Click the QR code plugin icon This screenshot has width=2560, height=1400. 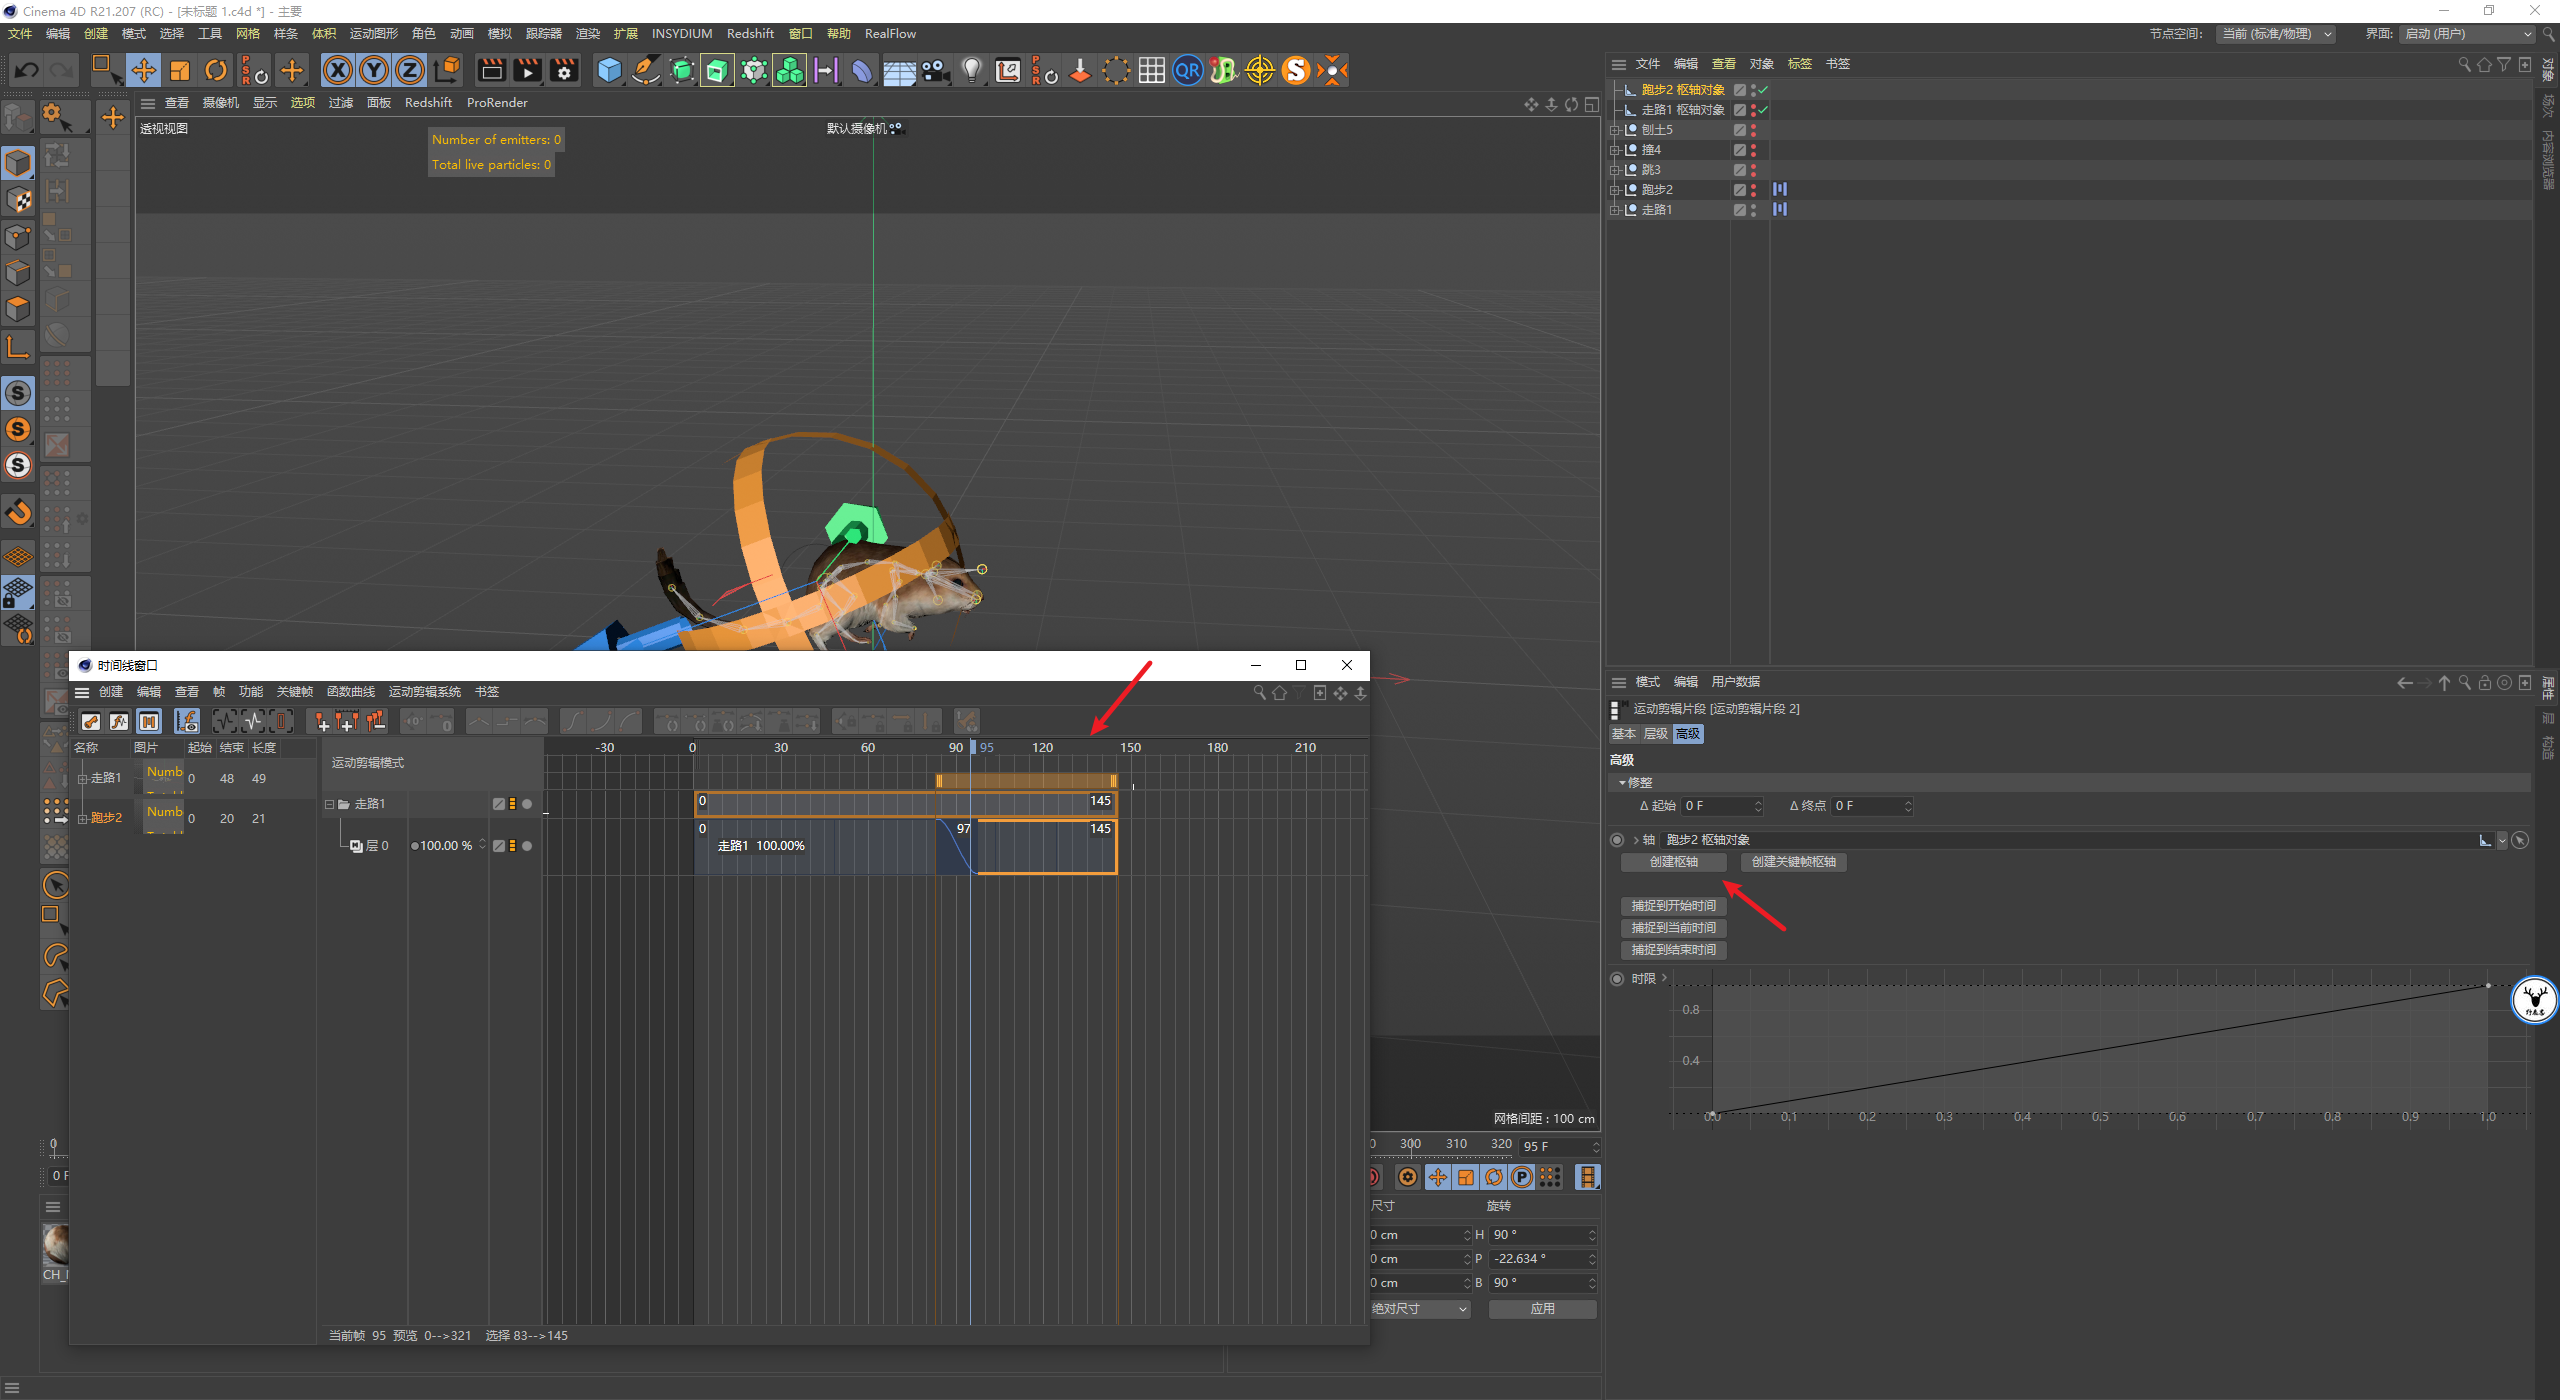point(1187,70)
